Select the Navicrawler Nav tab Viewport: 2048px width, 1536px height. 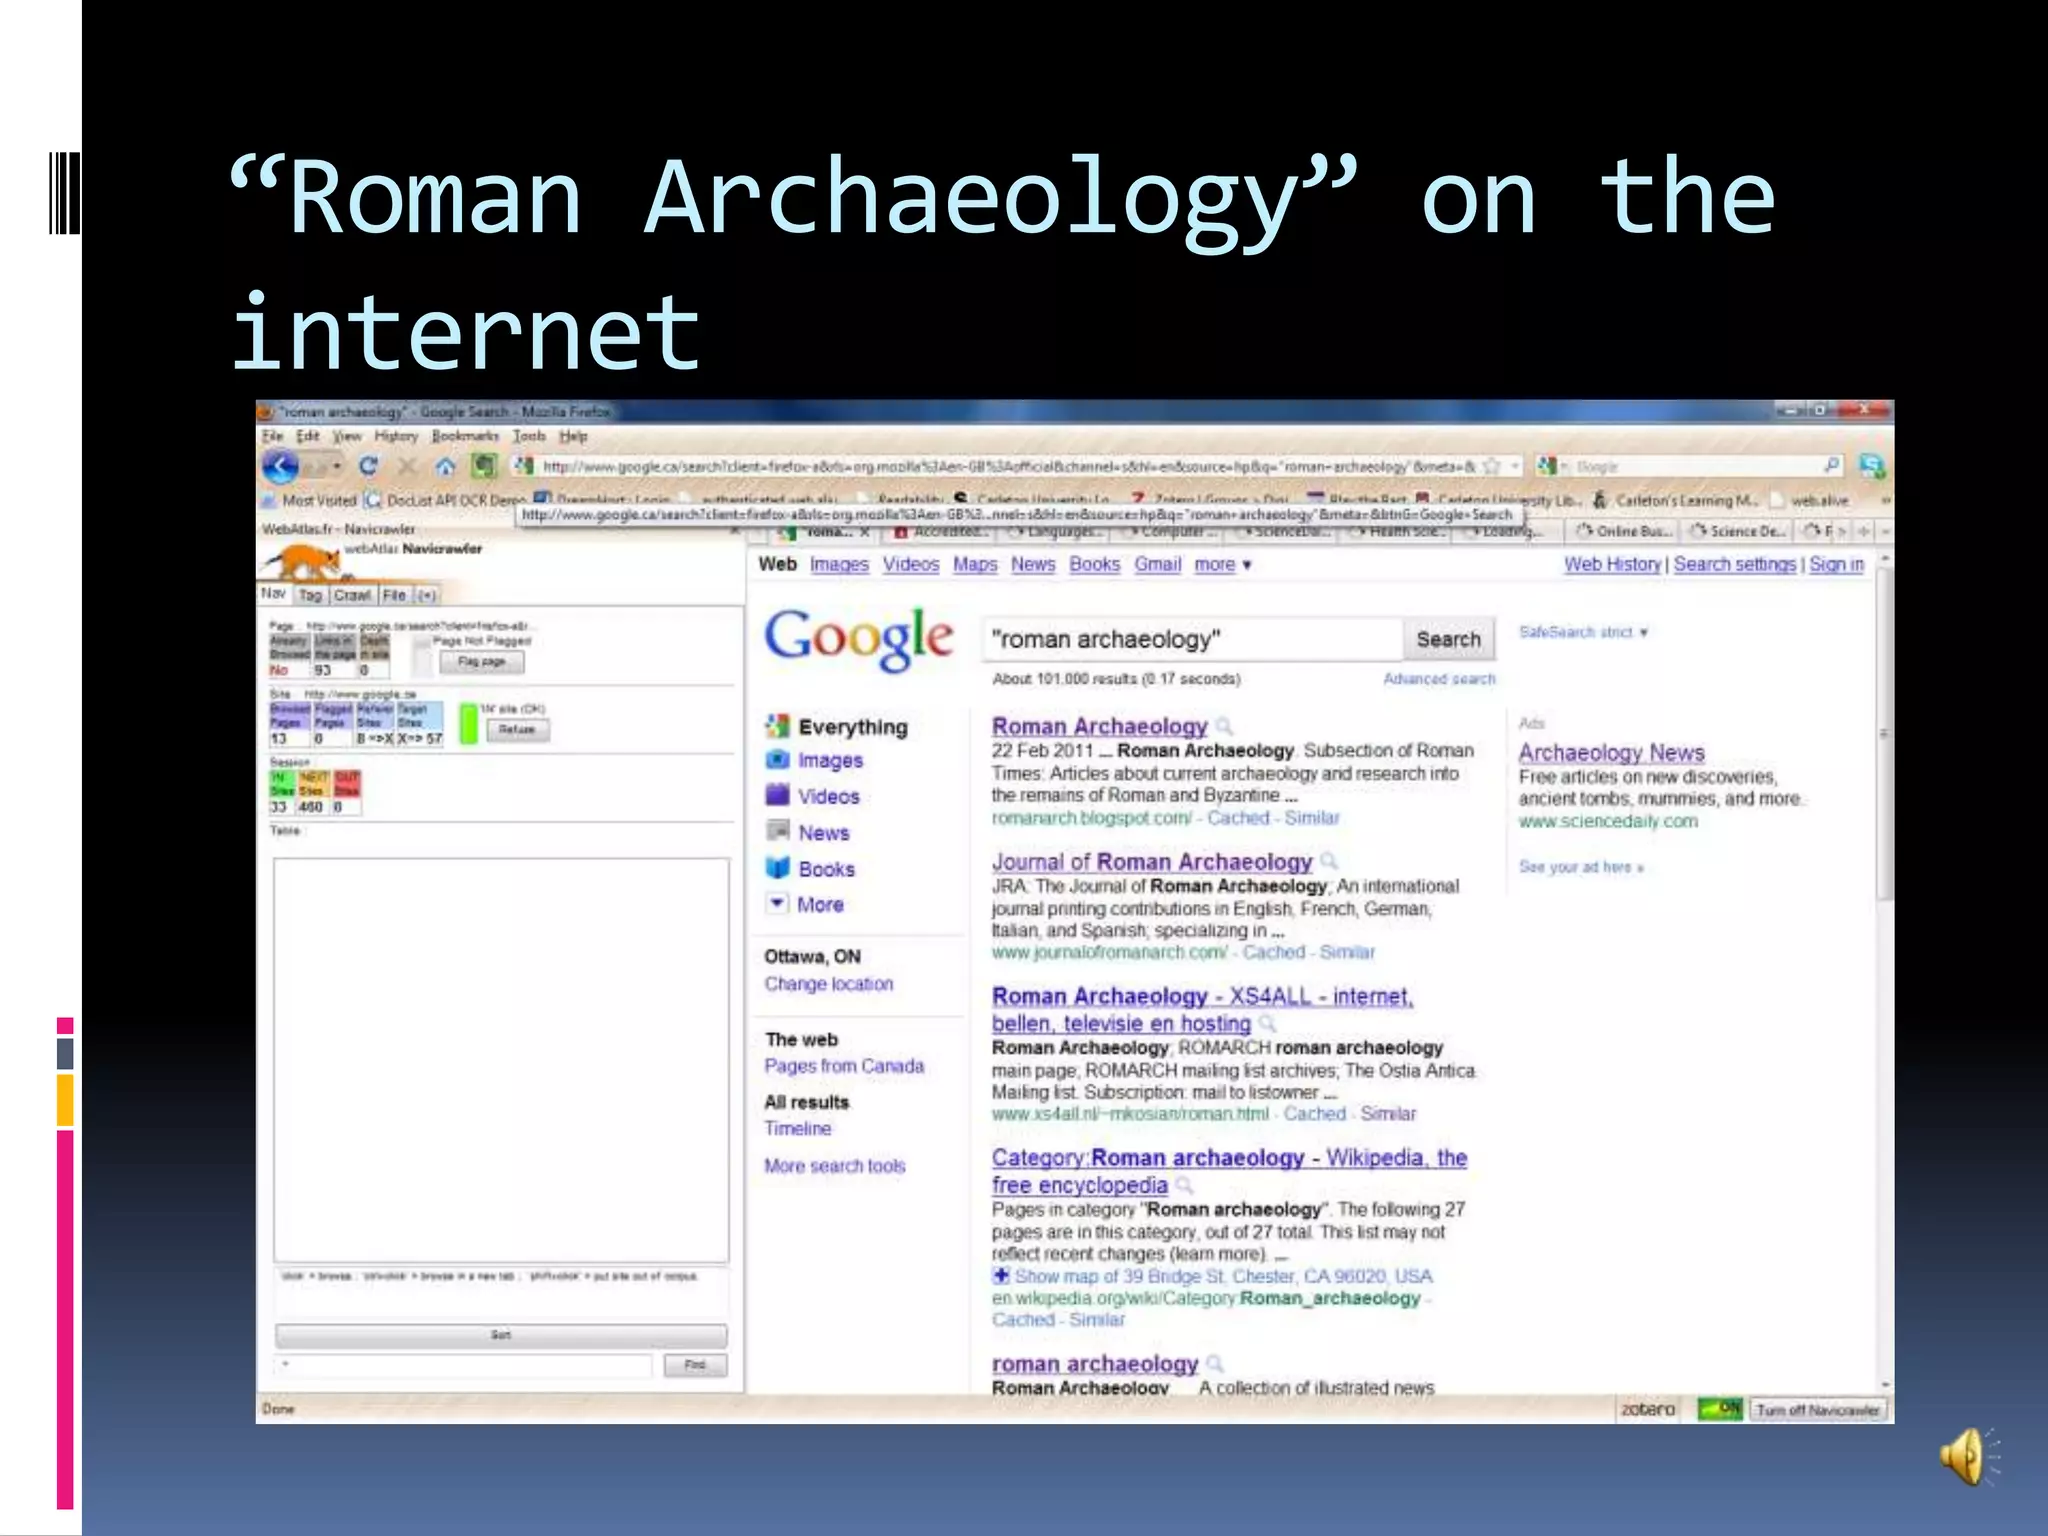click(273, 594)
